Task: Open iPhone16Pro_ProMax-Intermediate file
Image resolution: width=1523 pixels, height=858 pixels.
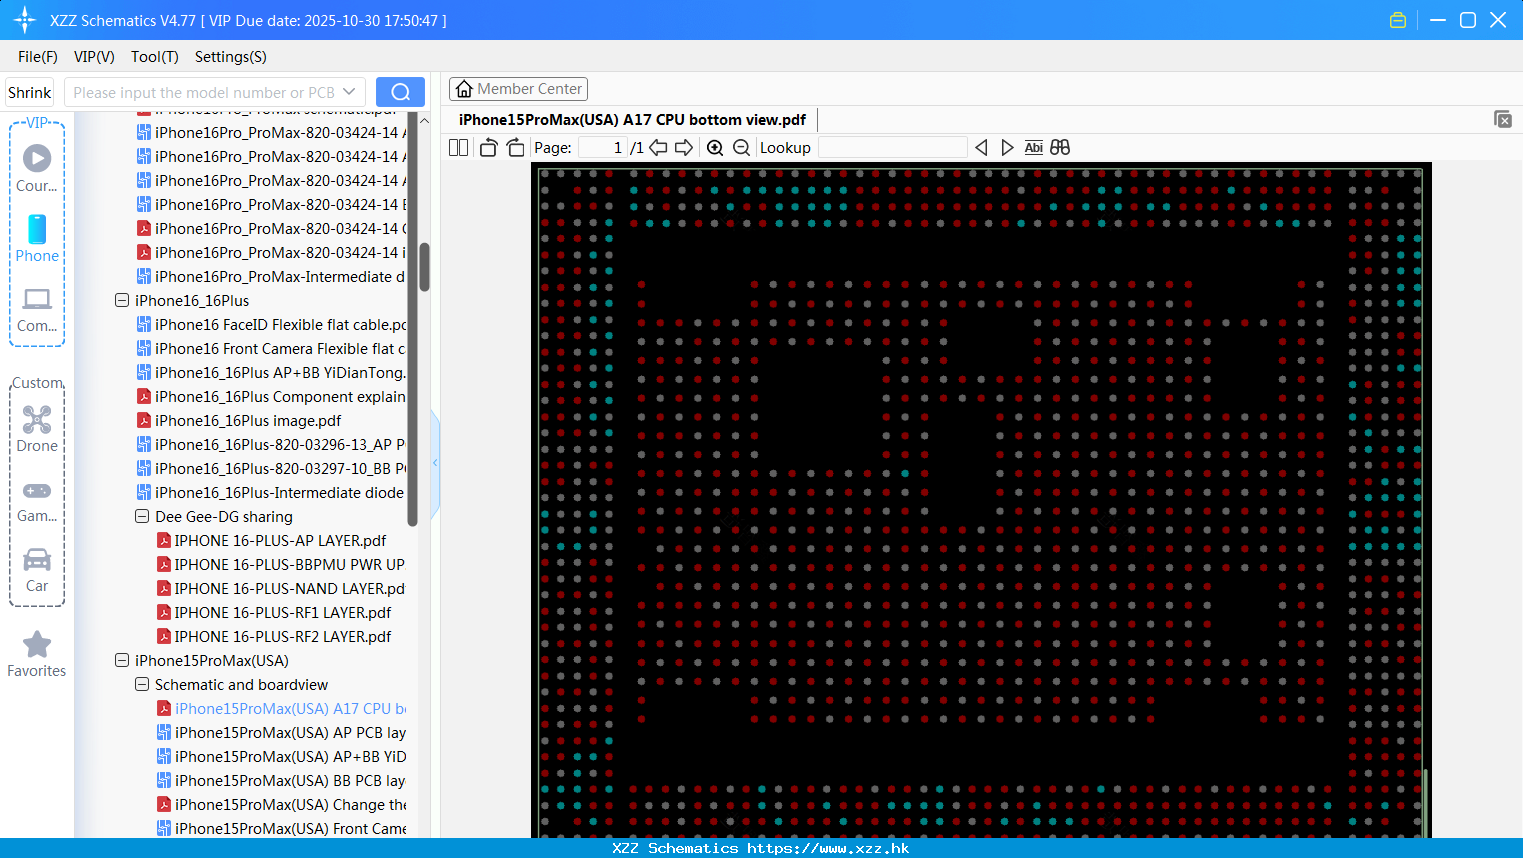Action: 271,276
